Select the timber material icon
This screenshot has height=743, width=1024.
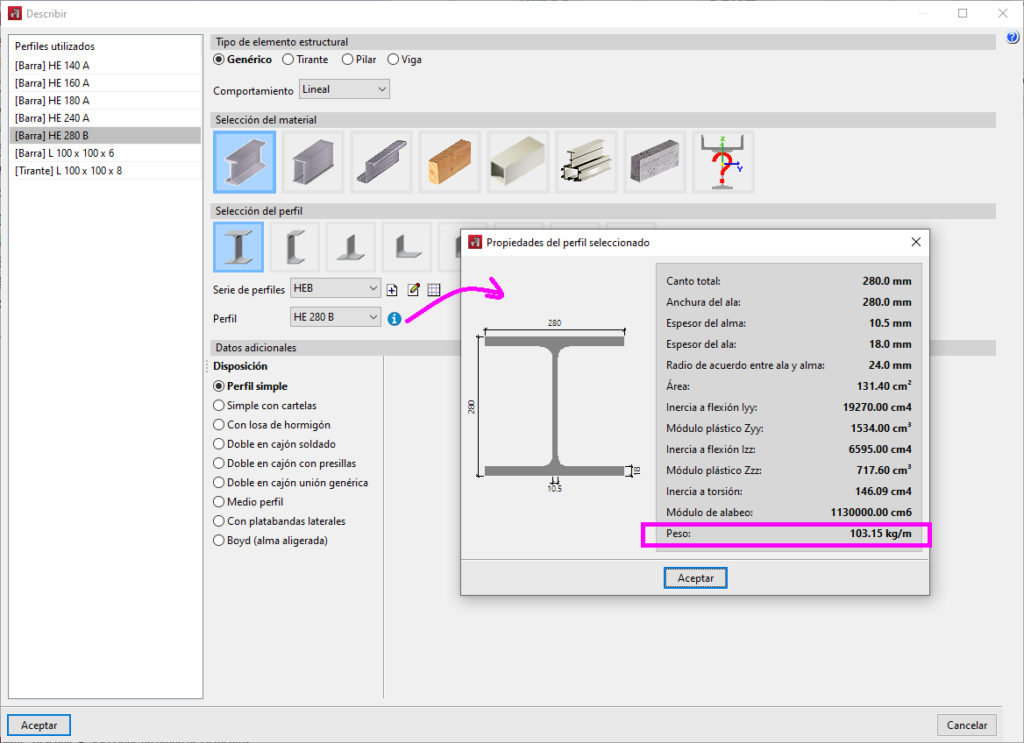450,162
